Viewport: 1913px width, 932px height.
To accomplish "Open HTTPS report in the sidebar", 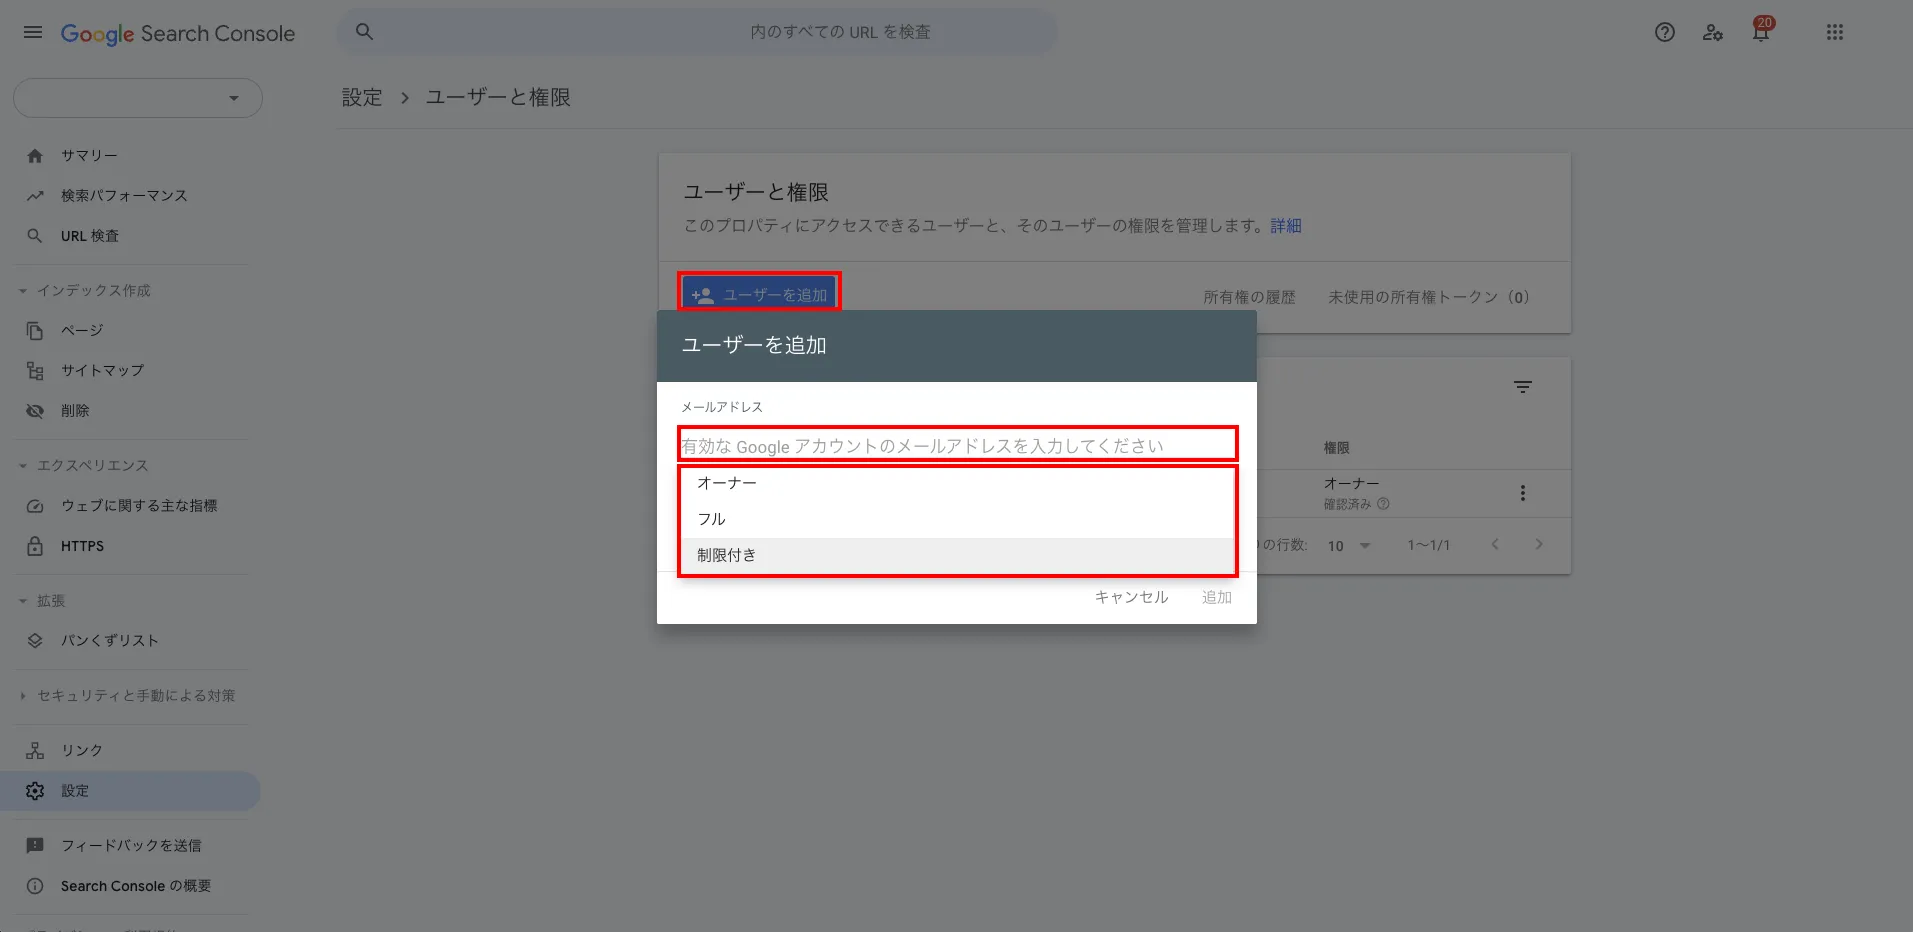I will click(x=82, y=546).
